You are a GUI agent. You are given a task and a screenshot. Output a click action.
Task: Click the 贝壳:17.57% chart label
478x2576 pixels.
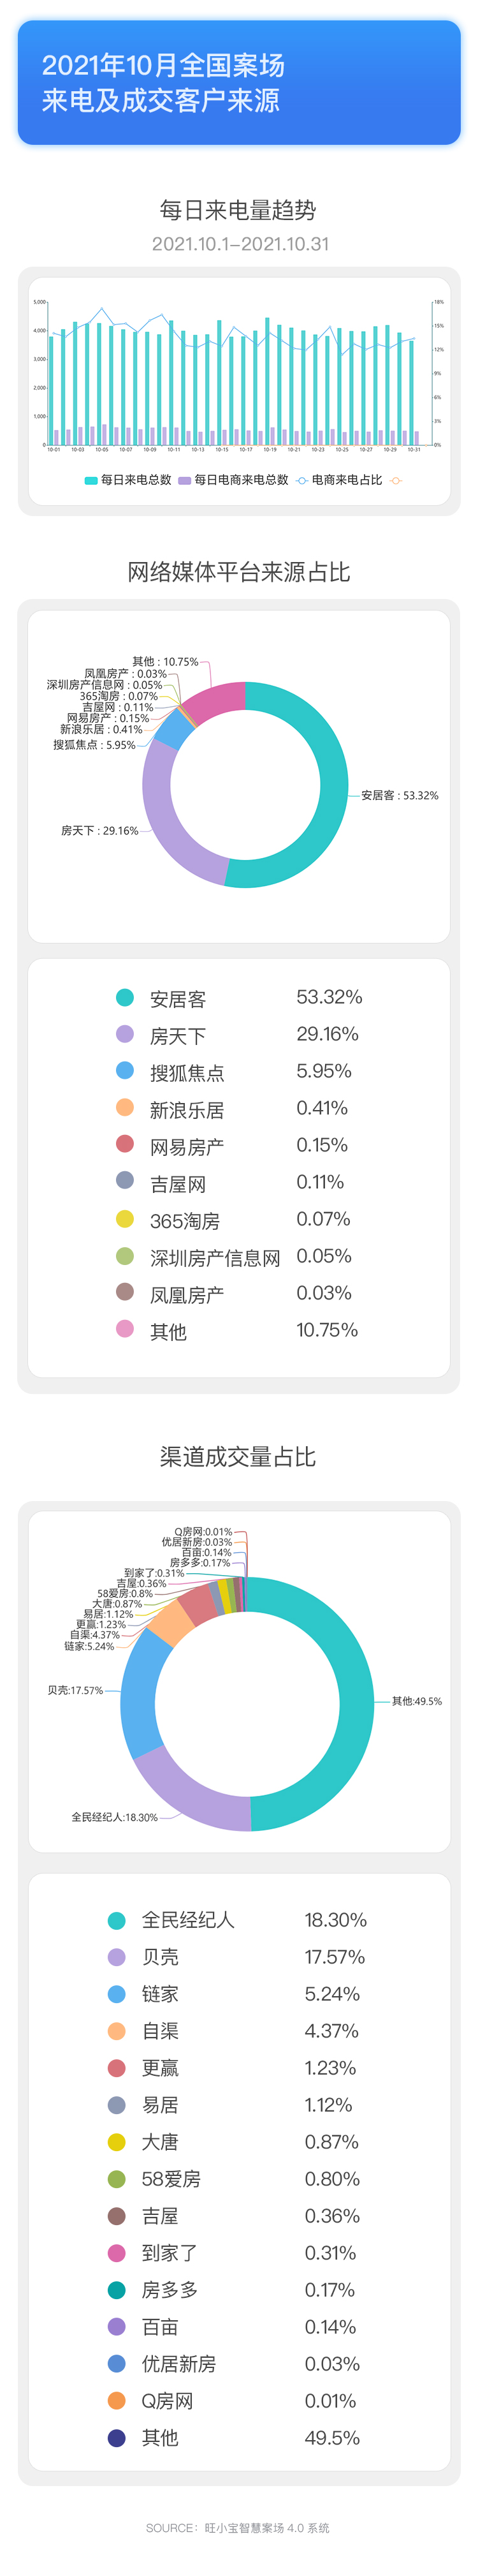[75, 1690]
